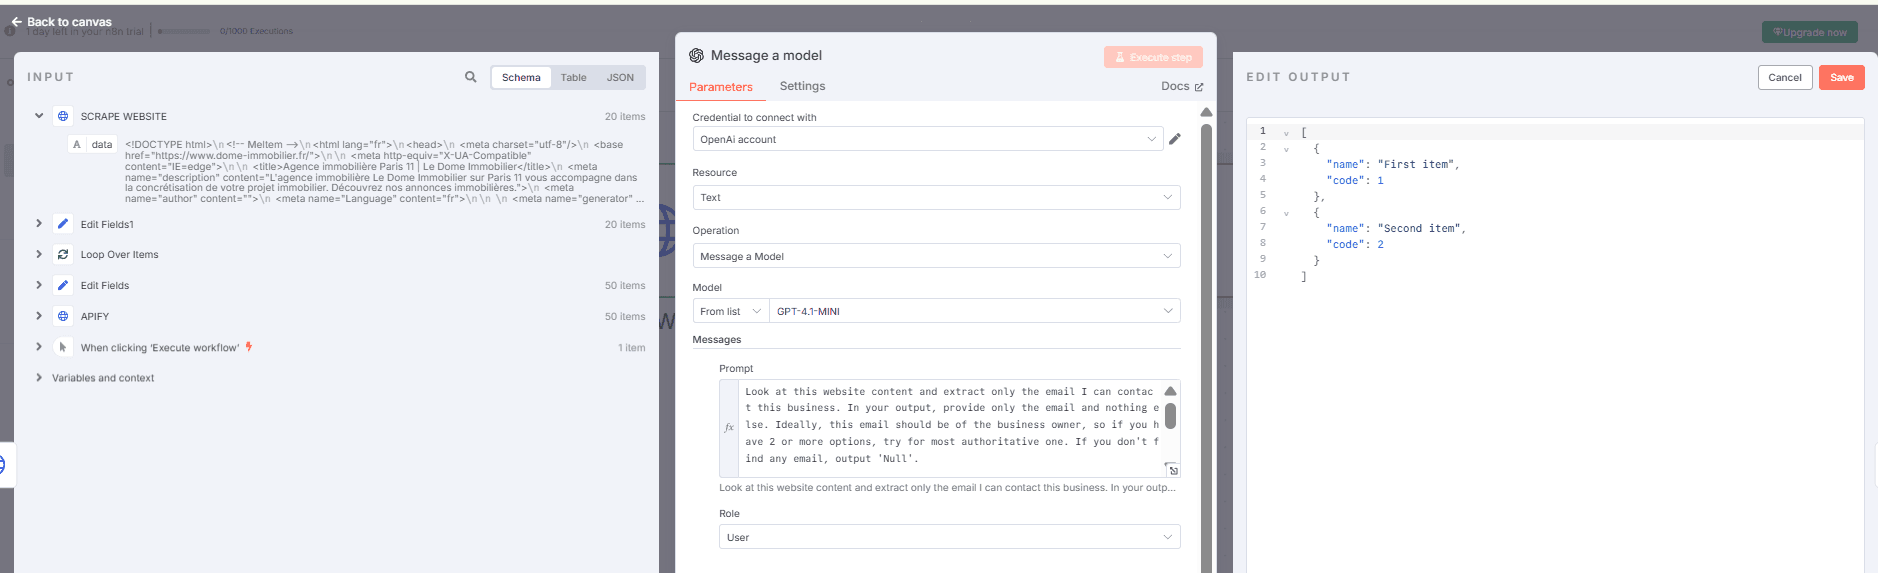Select the Parameters tab
The width and height of the screenshot is (1878, 573).
click(720, 87)
